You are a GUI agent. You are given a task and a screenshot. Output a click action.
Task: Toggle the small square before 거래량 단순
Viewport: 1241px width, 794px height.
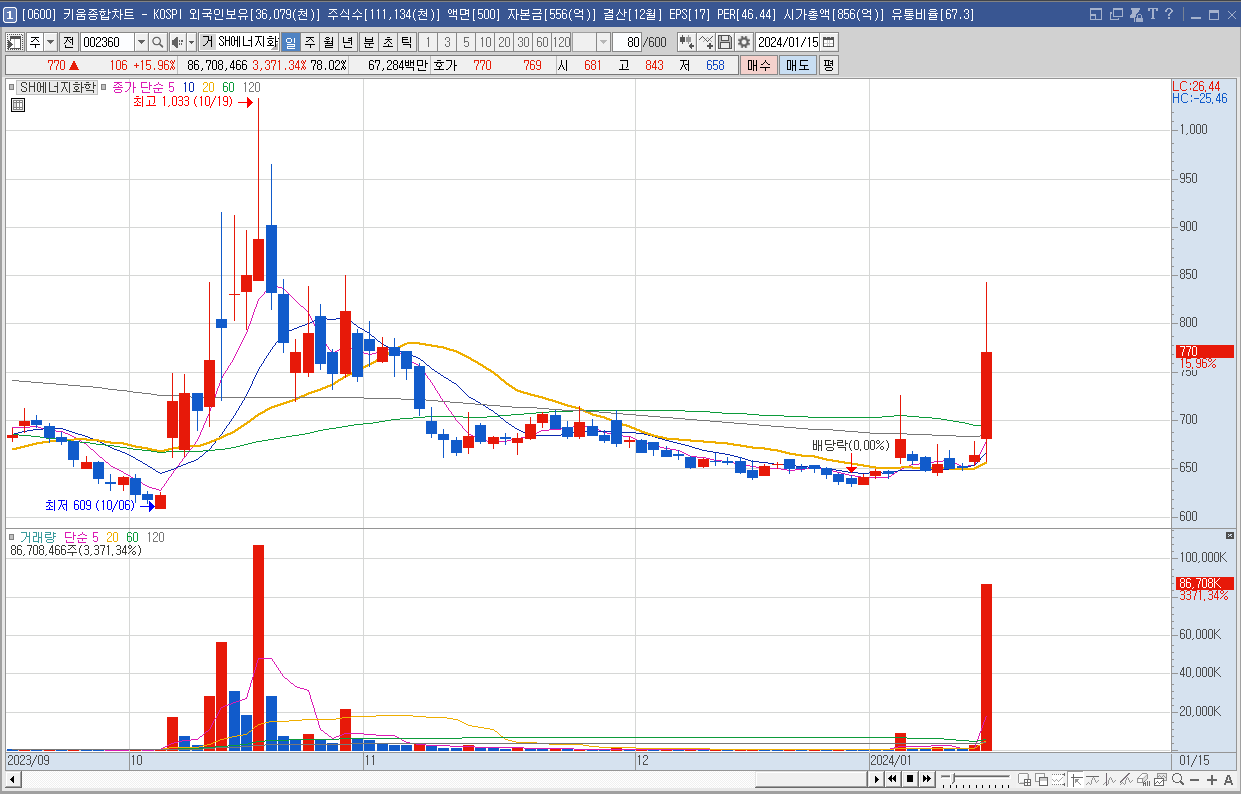click(11, 537)
